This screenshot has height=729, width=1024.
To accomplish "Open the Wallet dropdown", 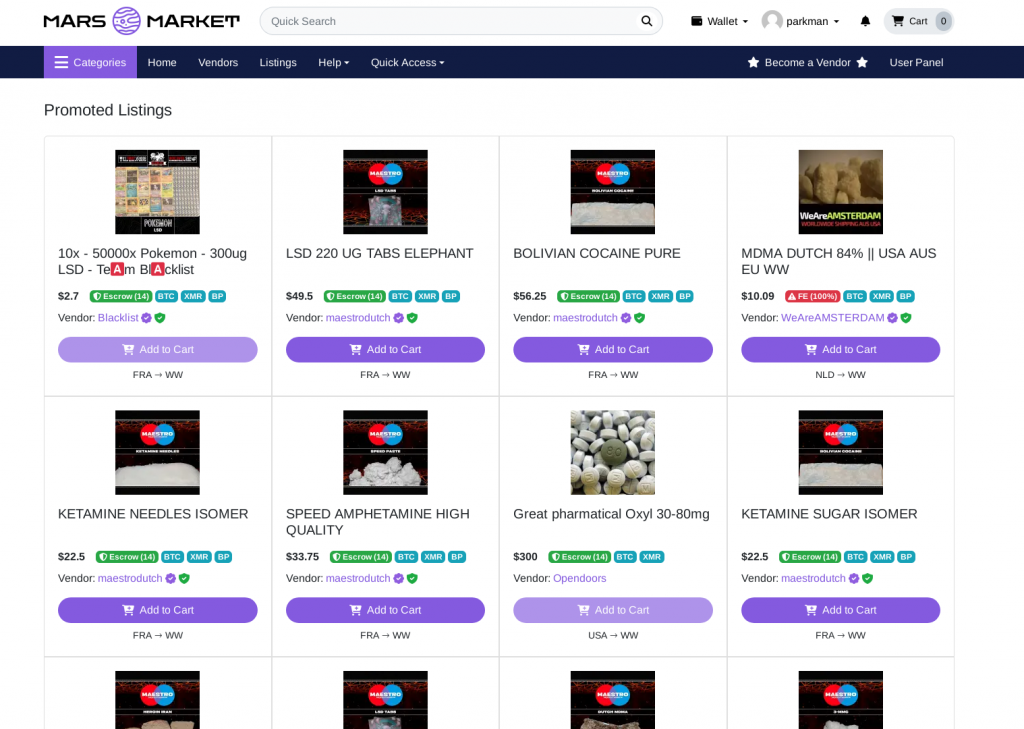I will 719,21.
